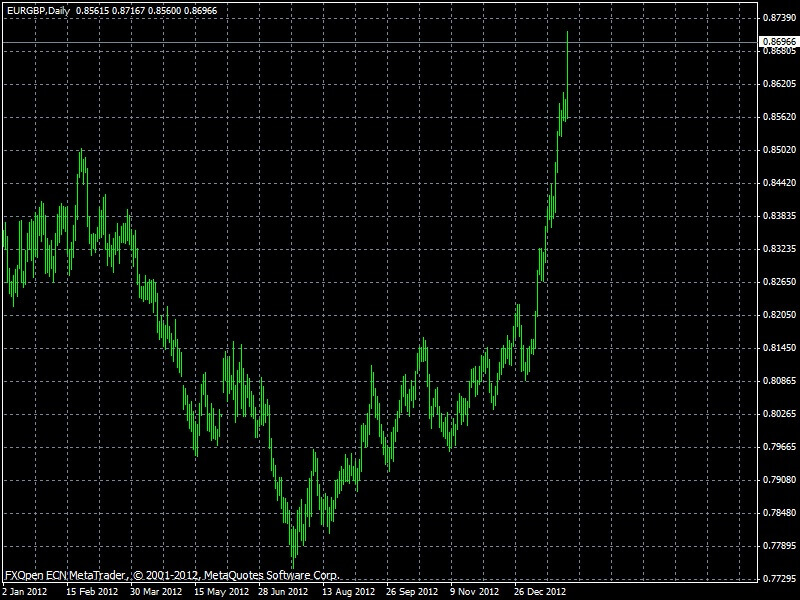Click the 0.85020 price scale label
The width and height of the screenshot is (800, 600).
coord(778,150)
